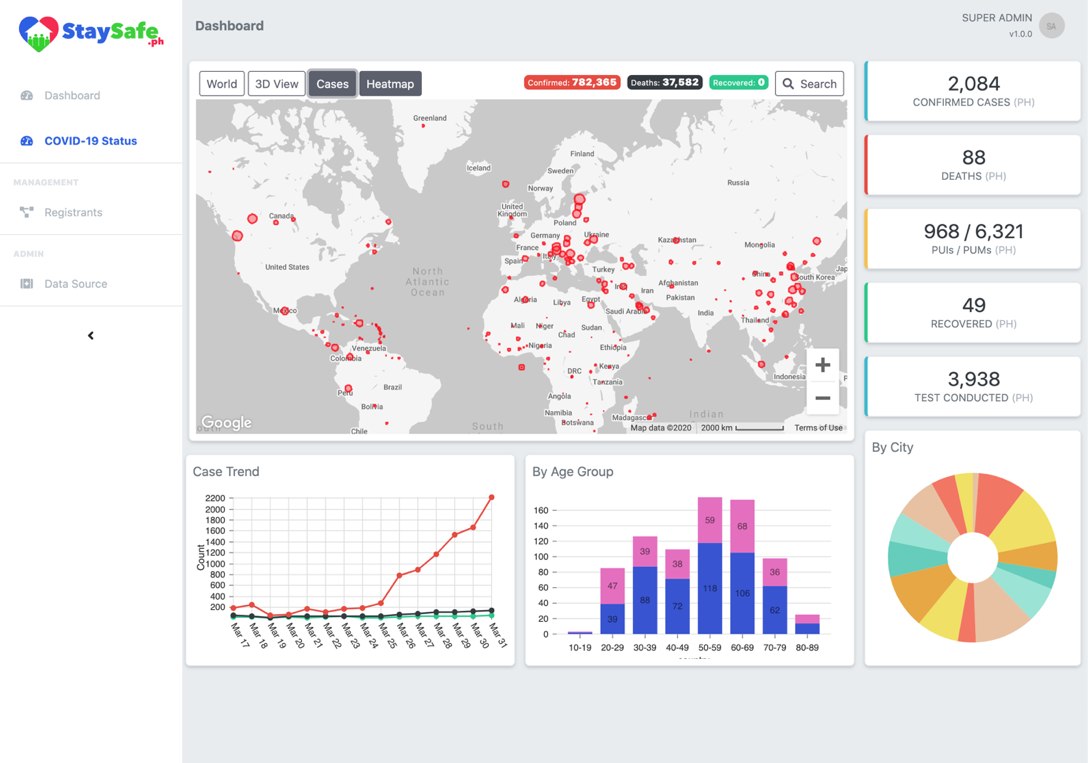Click the Dashboard gauge icon in sidebar
The width and height of the screenshot is (1088, 763).
pyautogui.click(x=27, y=96)
